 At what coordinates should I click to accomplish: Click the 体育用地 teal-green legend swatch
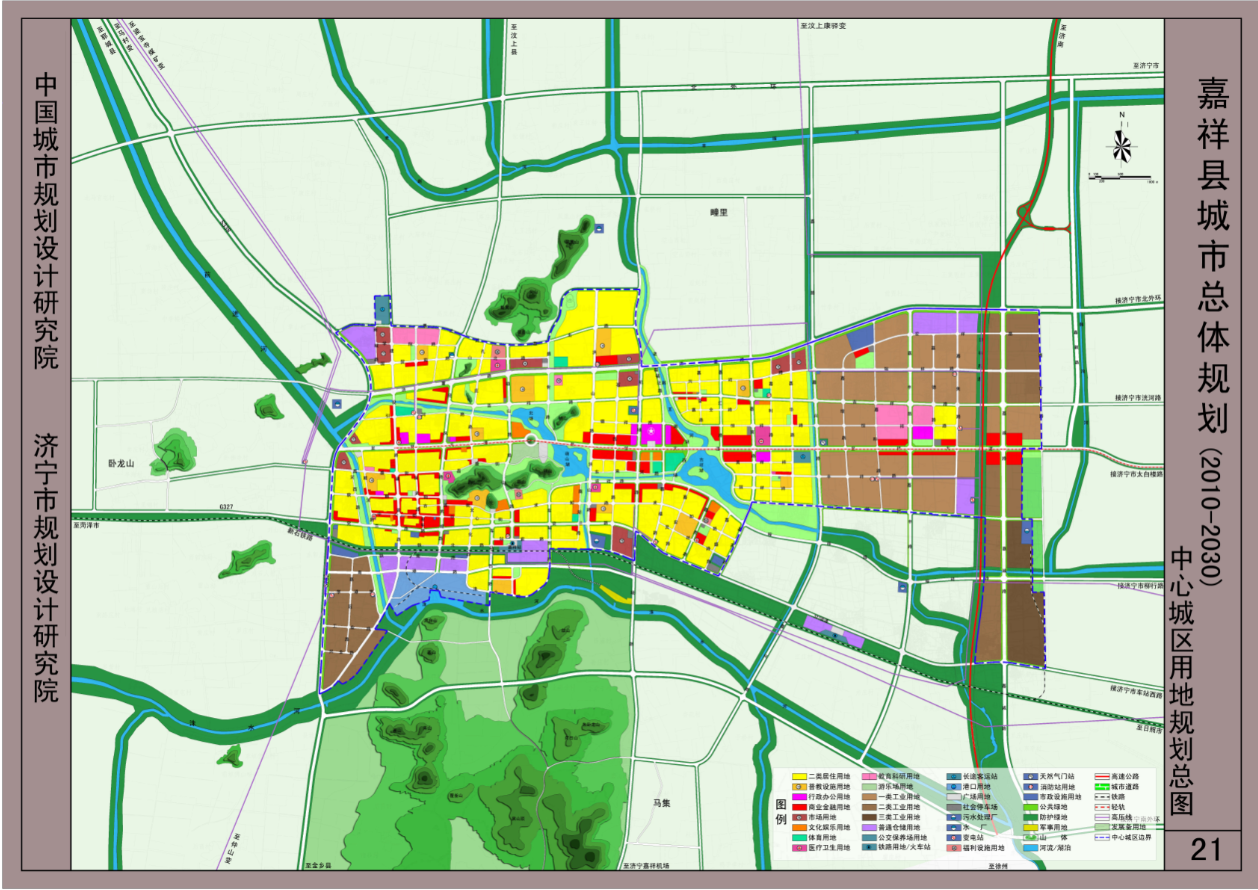[x=799, y=838]
